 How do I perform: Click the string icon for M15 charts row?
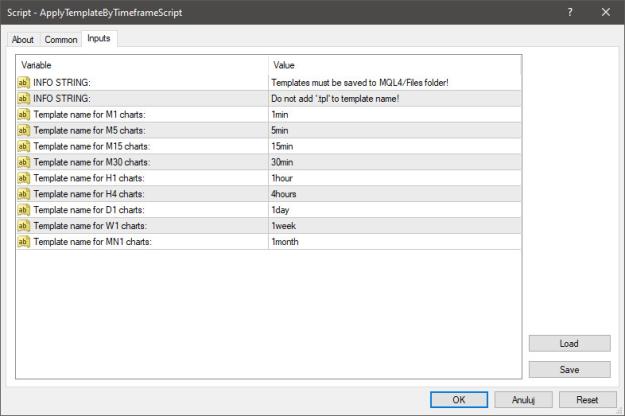tap(24, 146)
